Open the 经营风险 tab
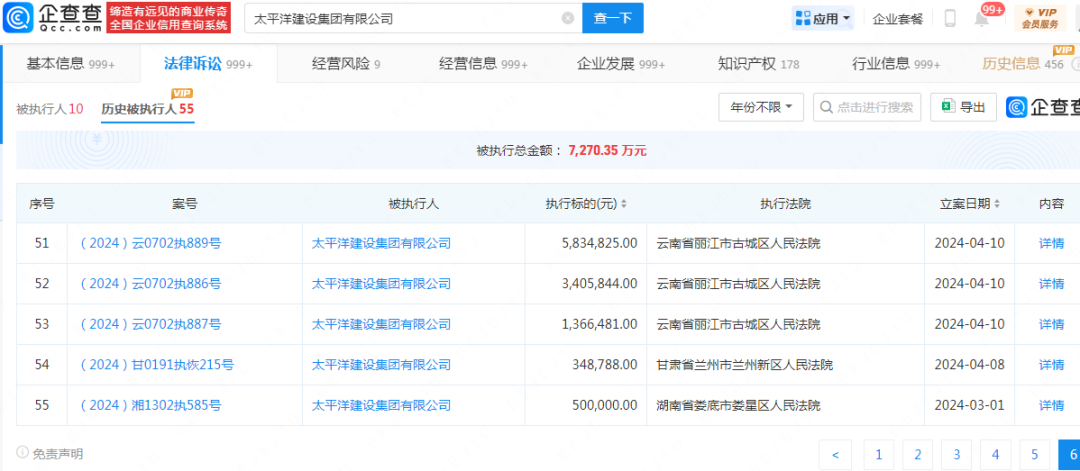The width and height of the screenshot is (1080, 471). pos(346,64)
